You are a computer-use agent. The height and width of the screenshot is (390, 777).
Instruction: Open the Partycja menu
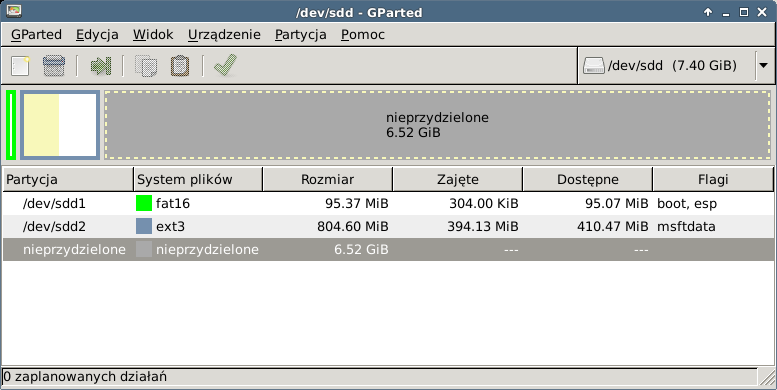(301, 35)
